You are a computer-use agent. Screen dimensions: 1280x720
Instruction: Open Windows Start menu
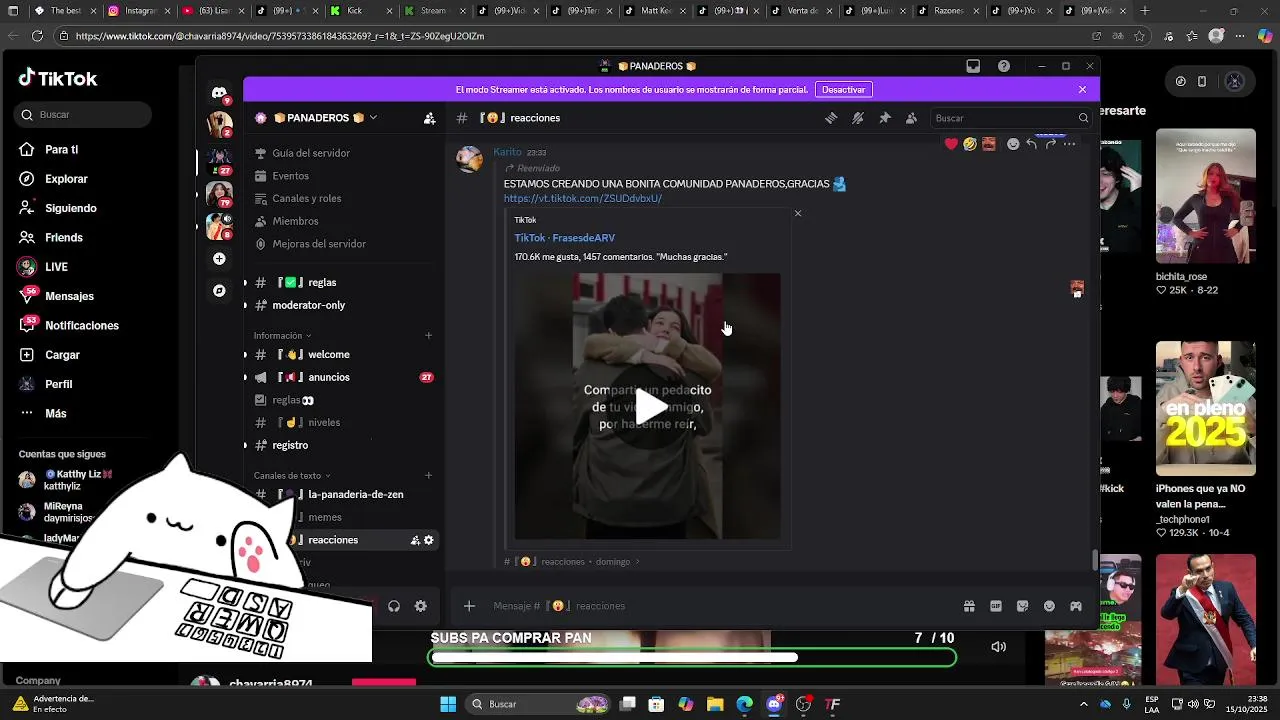[x=448, y=704]
